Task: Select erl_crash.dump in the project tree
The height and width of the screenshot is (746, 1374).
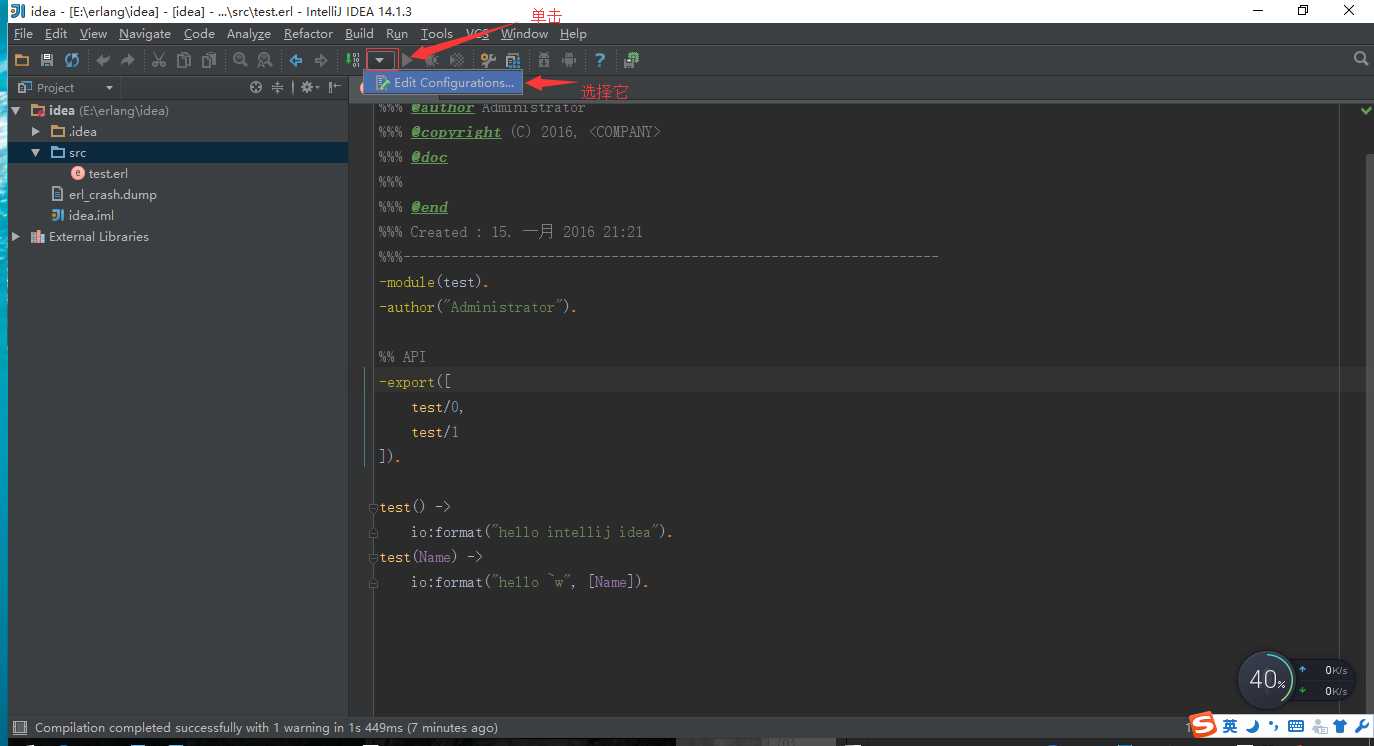Action: pyautogui.click(x=112, y=195)
